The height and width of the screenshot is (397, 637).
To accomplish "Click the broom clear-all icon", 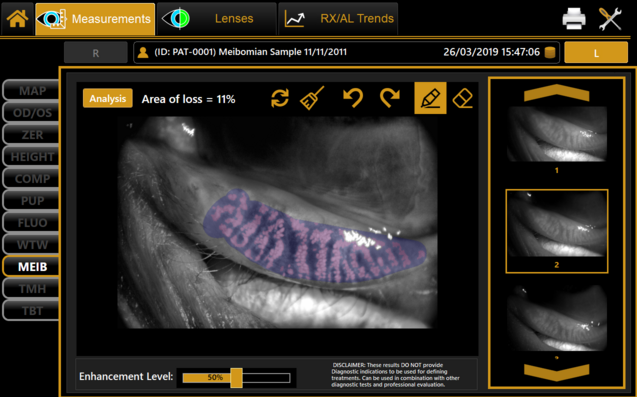I will coord(312,98).
